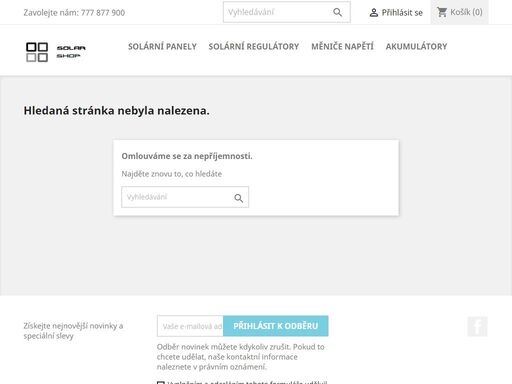Screen dimensions: 512x384
Task: Click the magnifier icon in the apology box
Action: [238, 198]
